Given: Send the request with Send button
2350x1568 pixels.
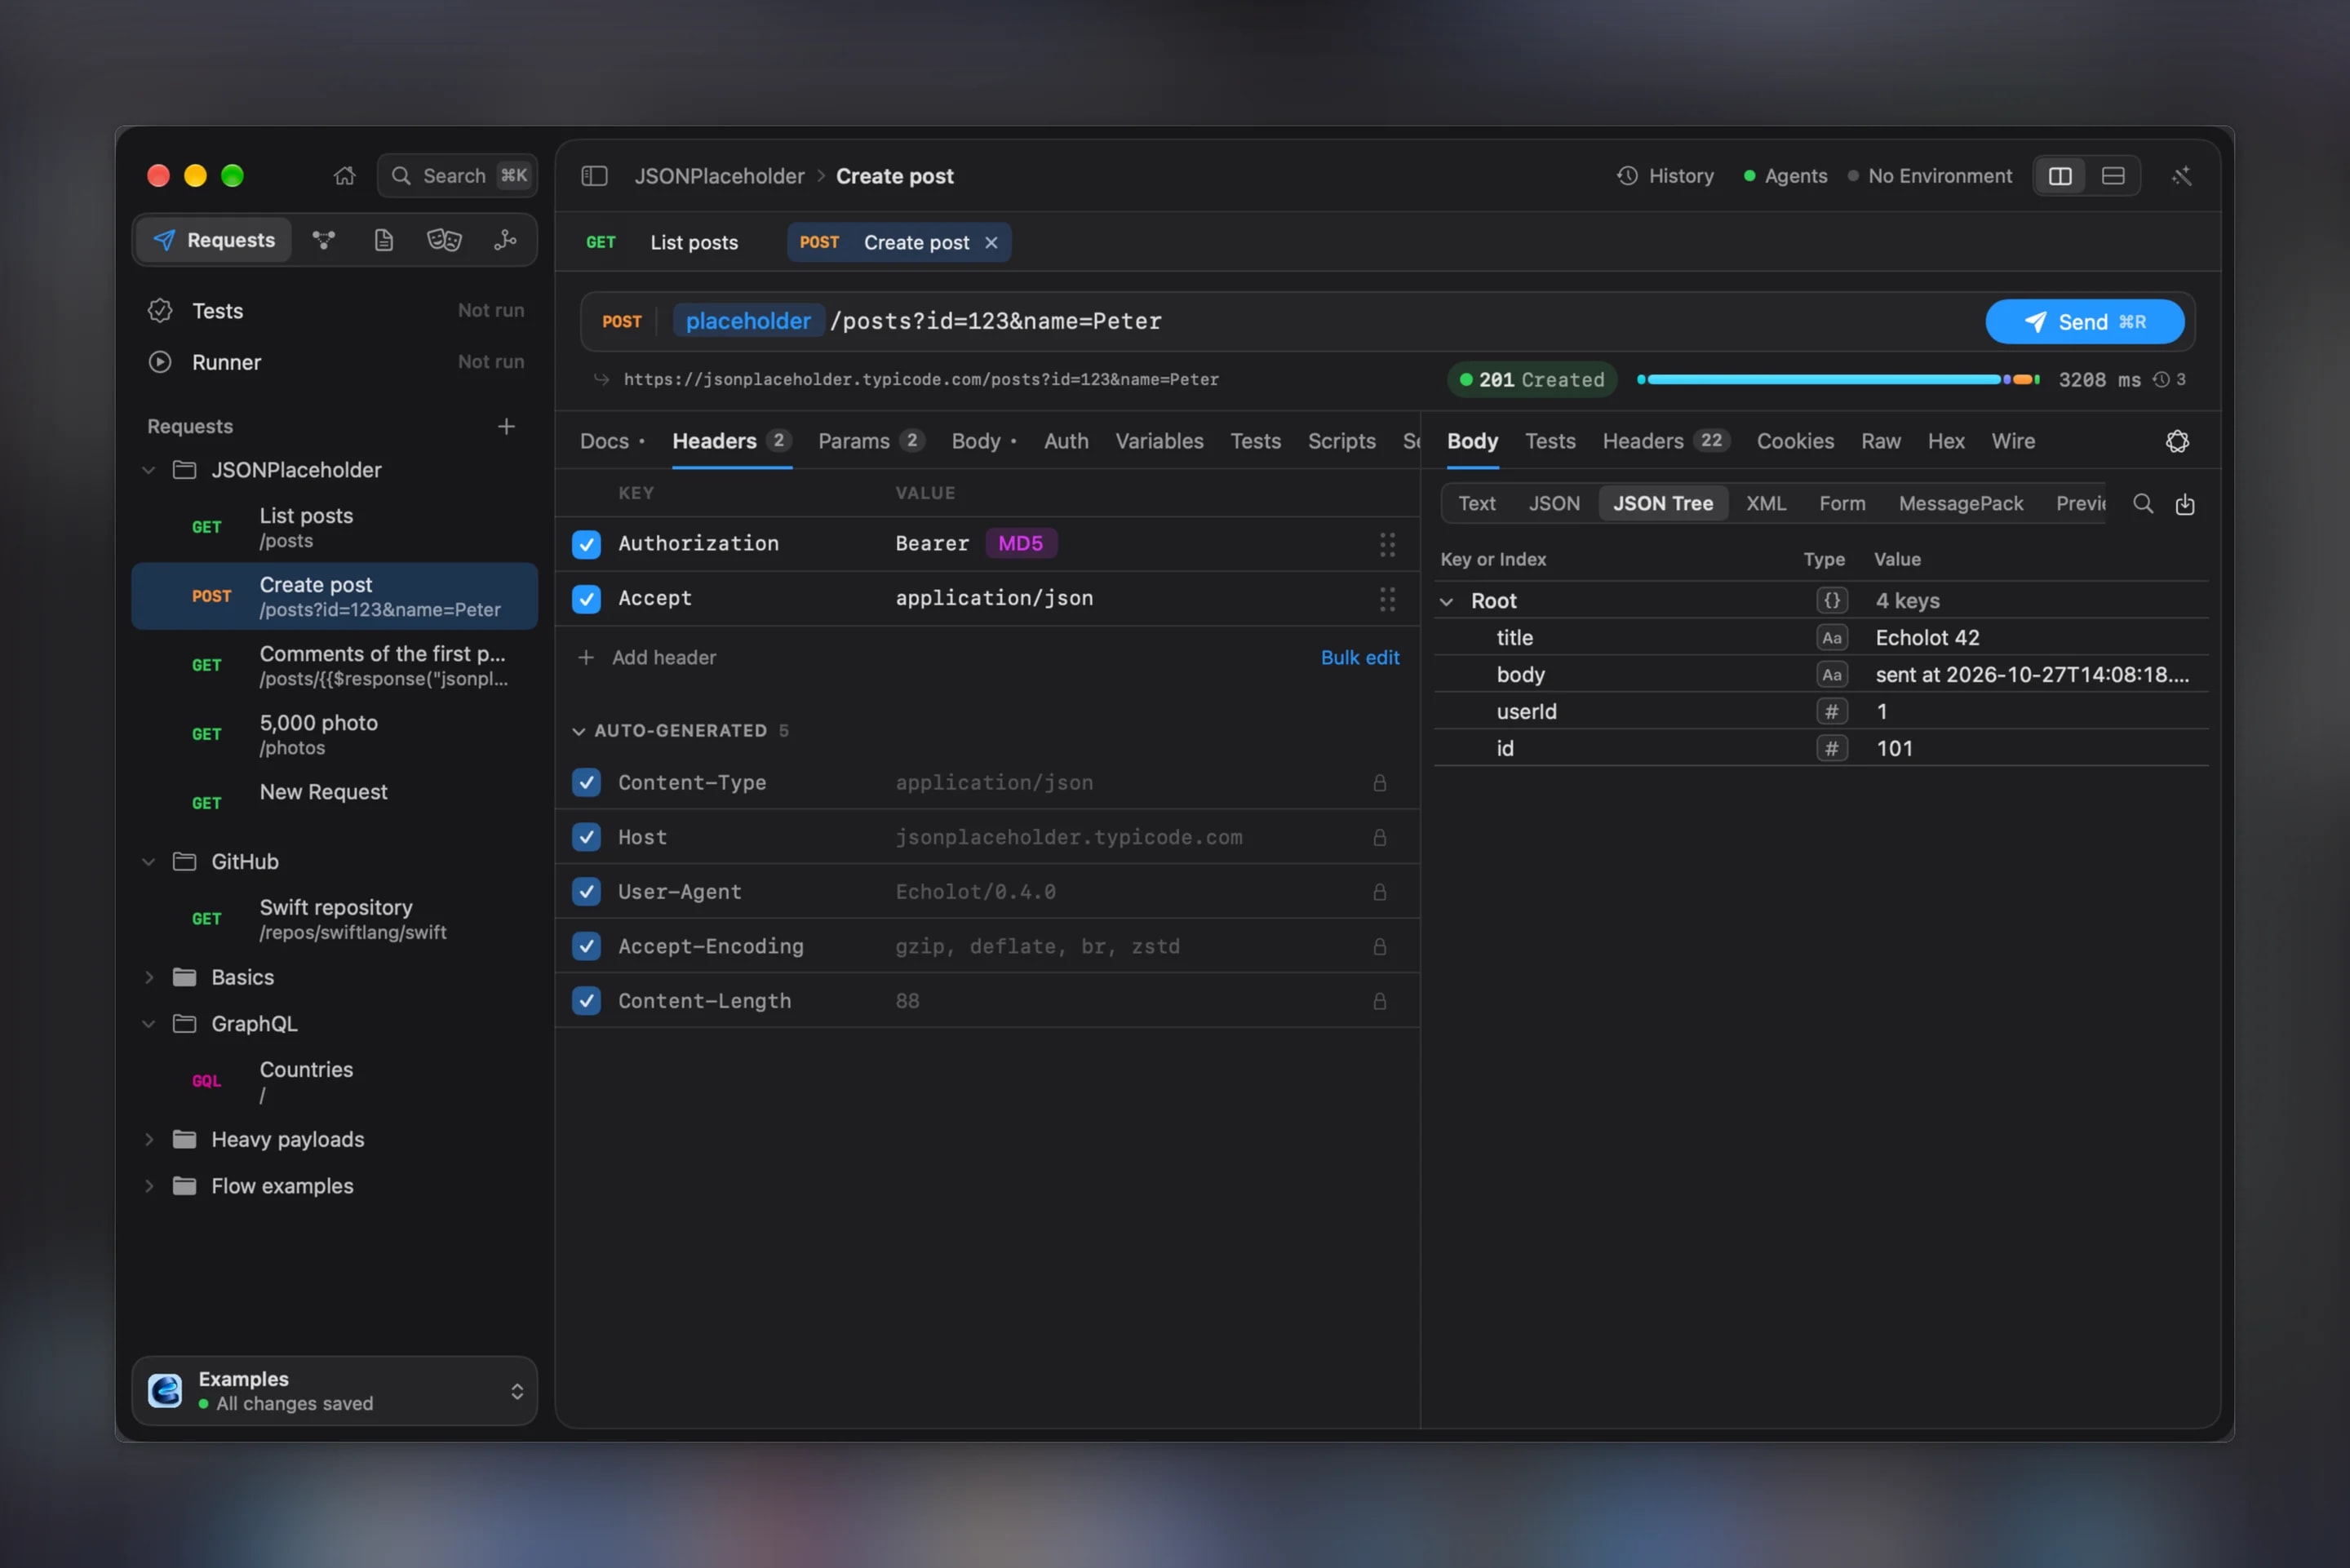Looking at the screenshot, I should pyautogui.click(x=2085, y=322).
